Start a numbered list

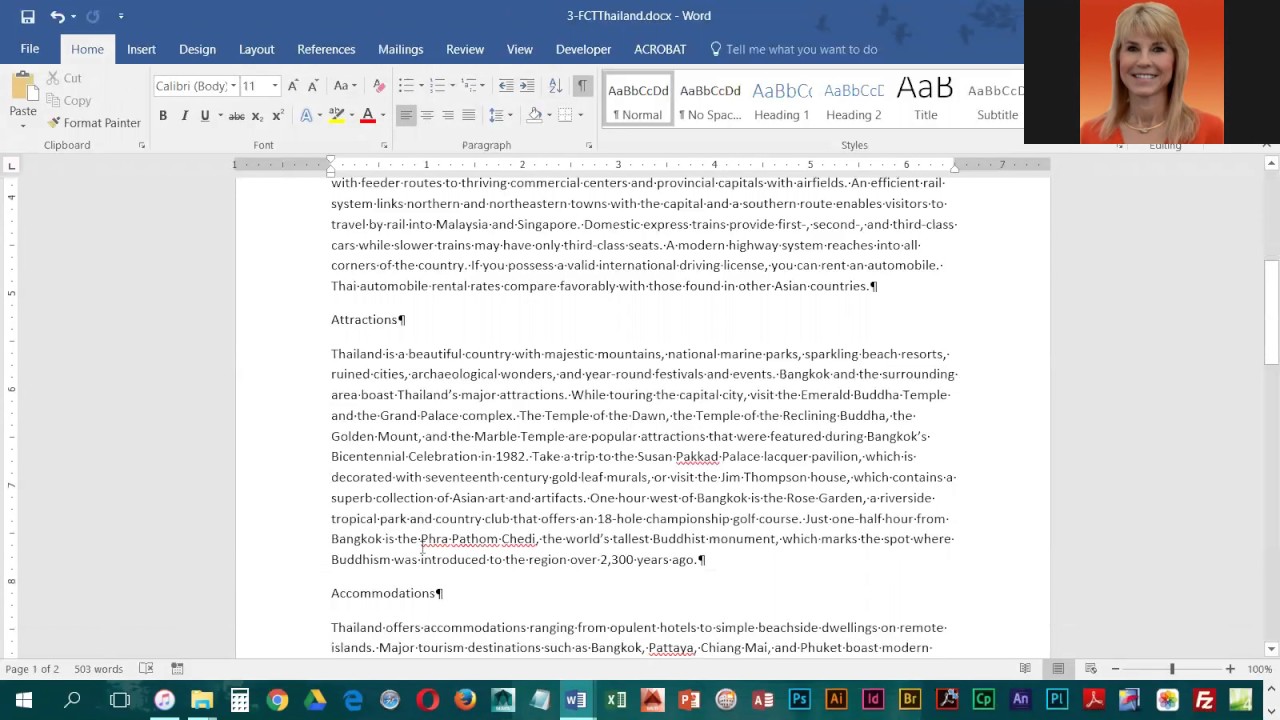point(437,86)
